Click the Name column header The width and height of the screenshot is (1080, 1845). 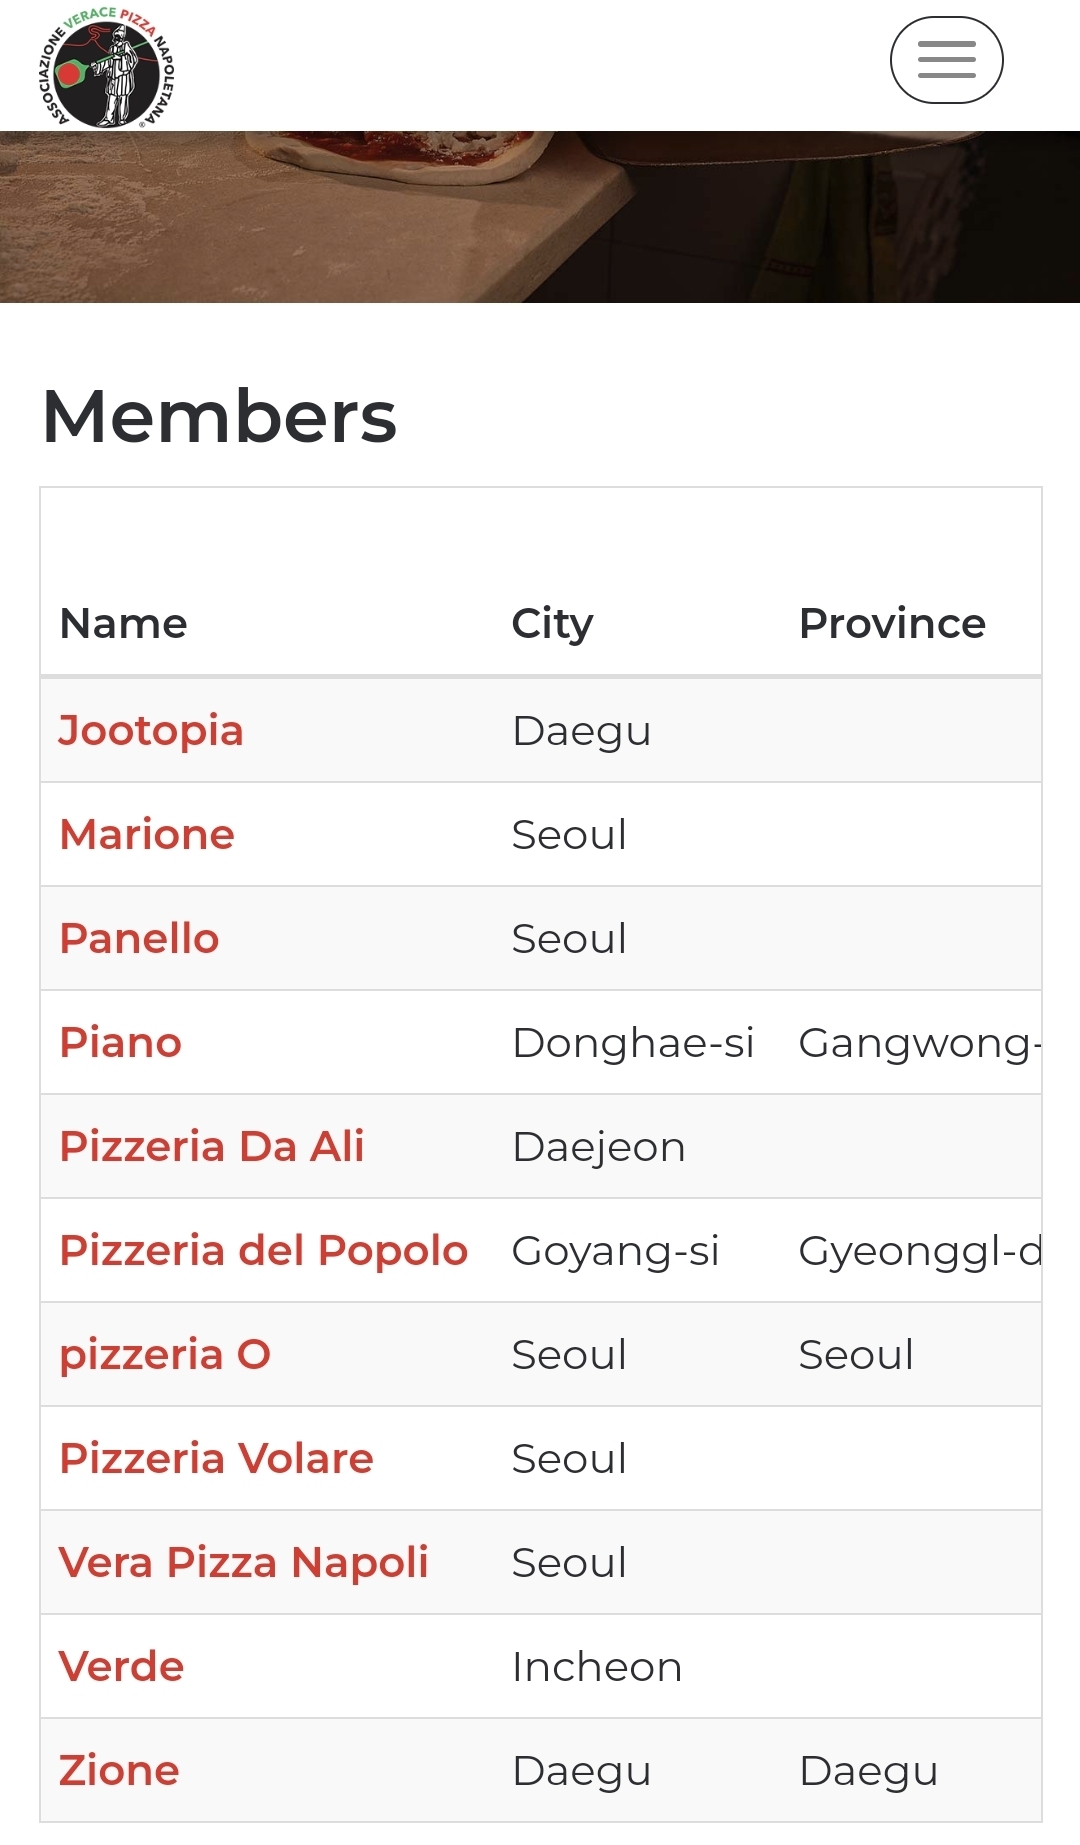click(124, 624)
